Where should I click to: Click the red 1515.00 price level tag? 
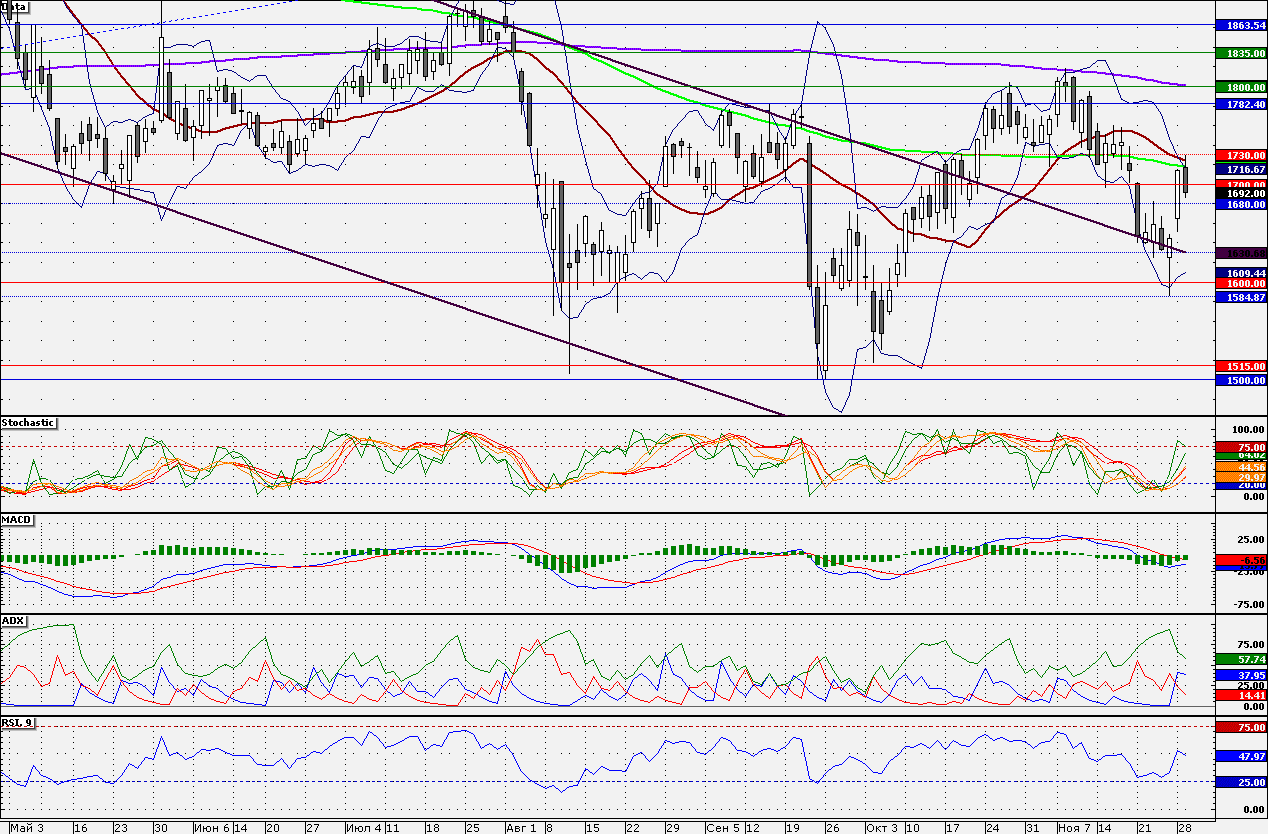1240,367
